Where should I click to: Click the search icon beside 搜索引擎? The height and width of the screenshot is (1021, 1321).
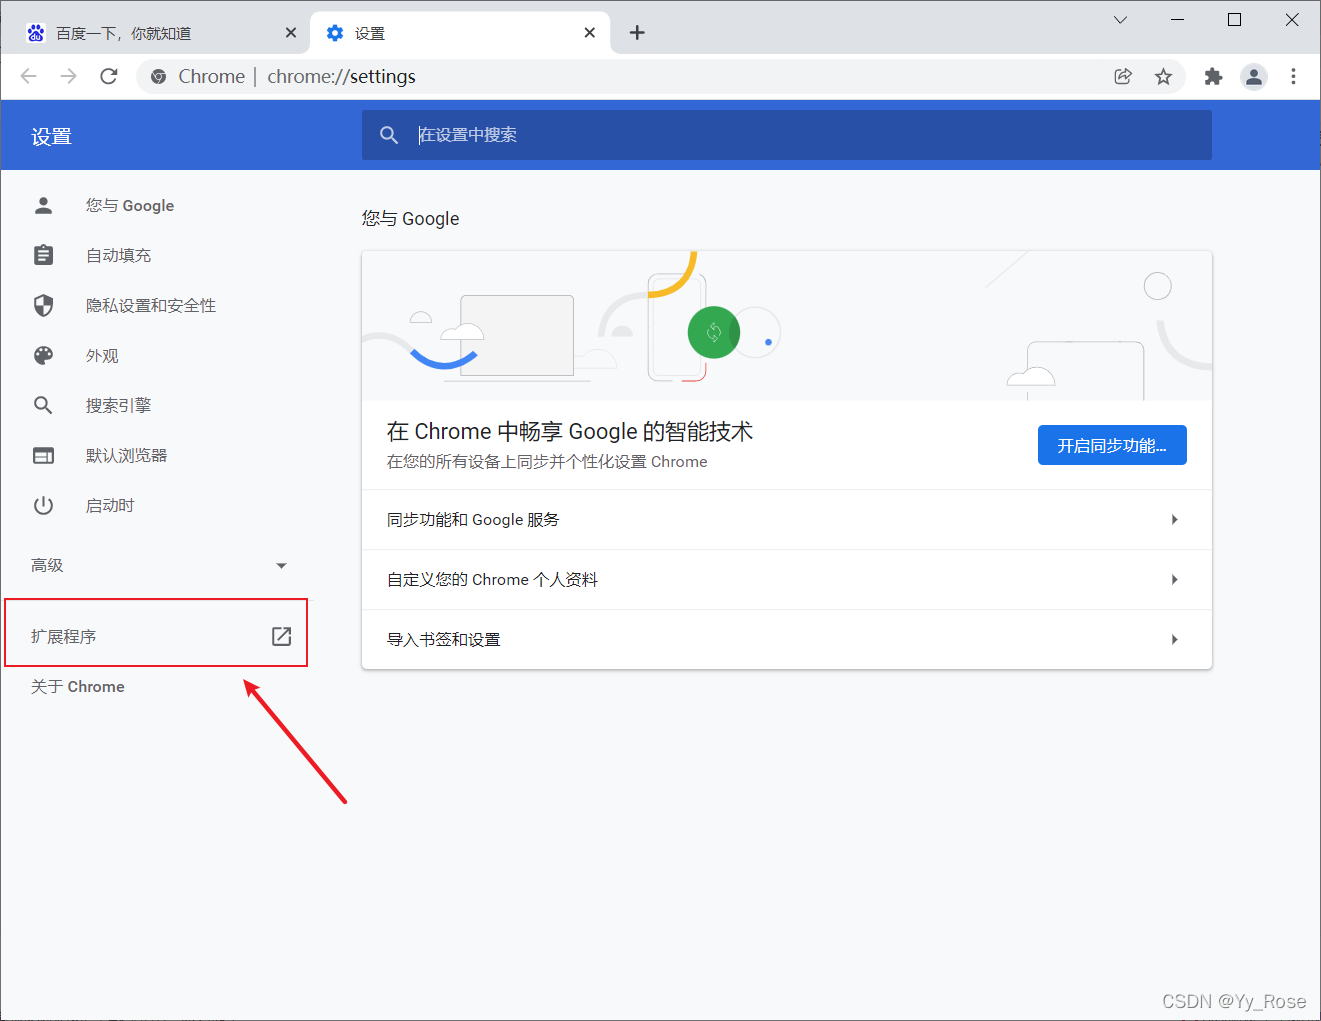[x=43, y=405]
